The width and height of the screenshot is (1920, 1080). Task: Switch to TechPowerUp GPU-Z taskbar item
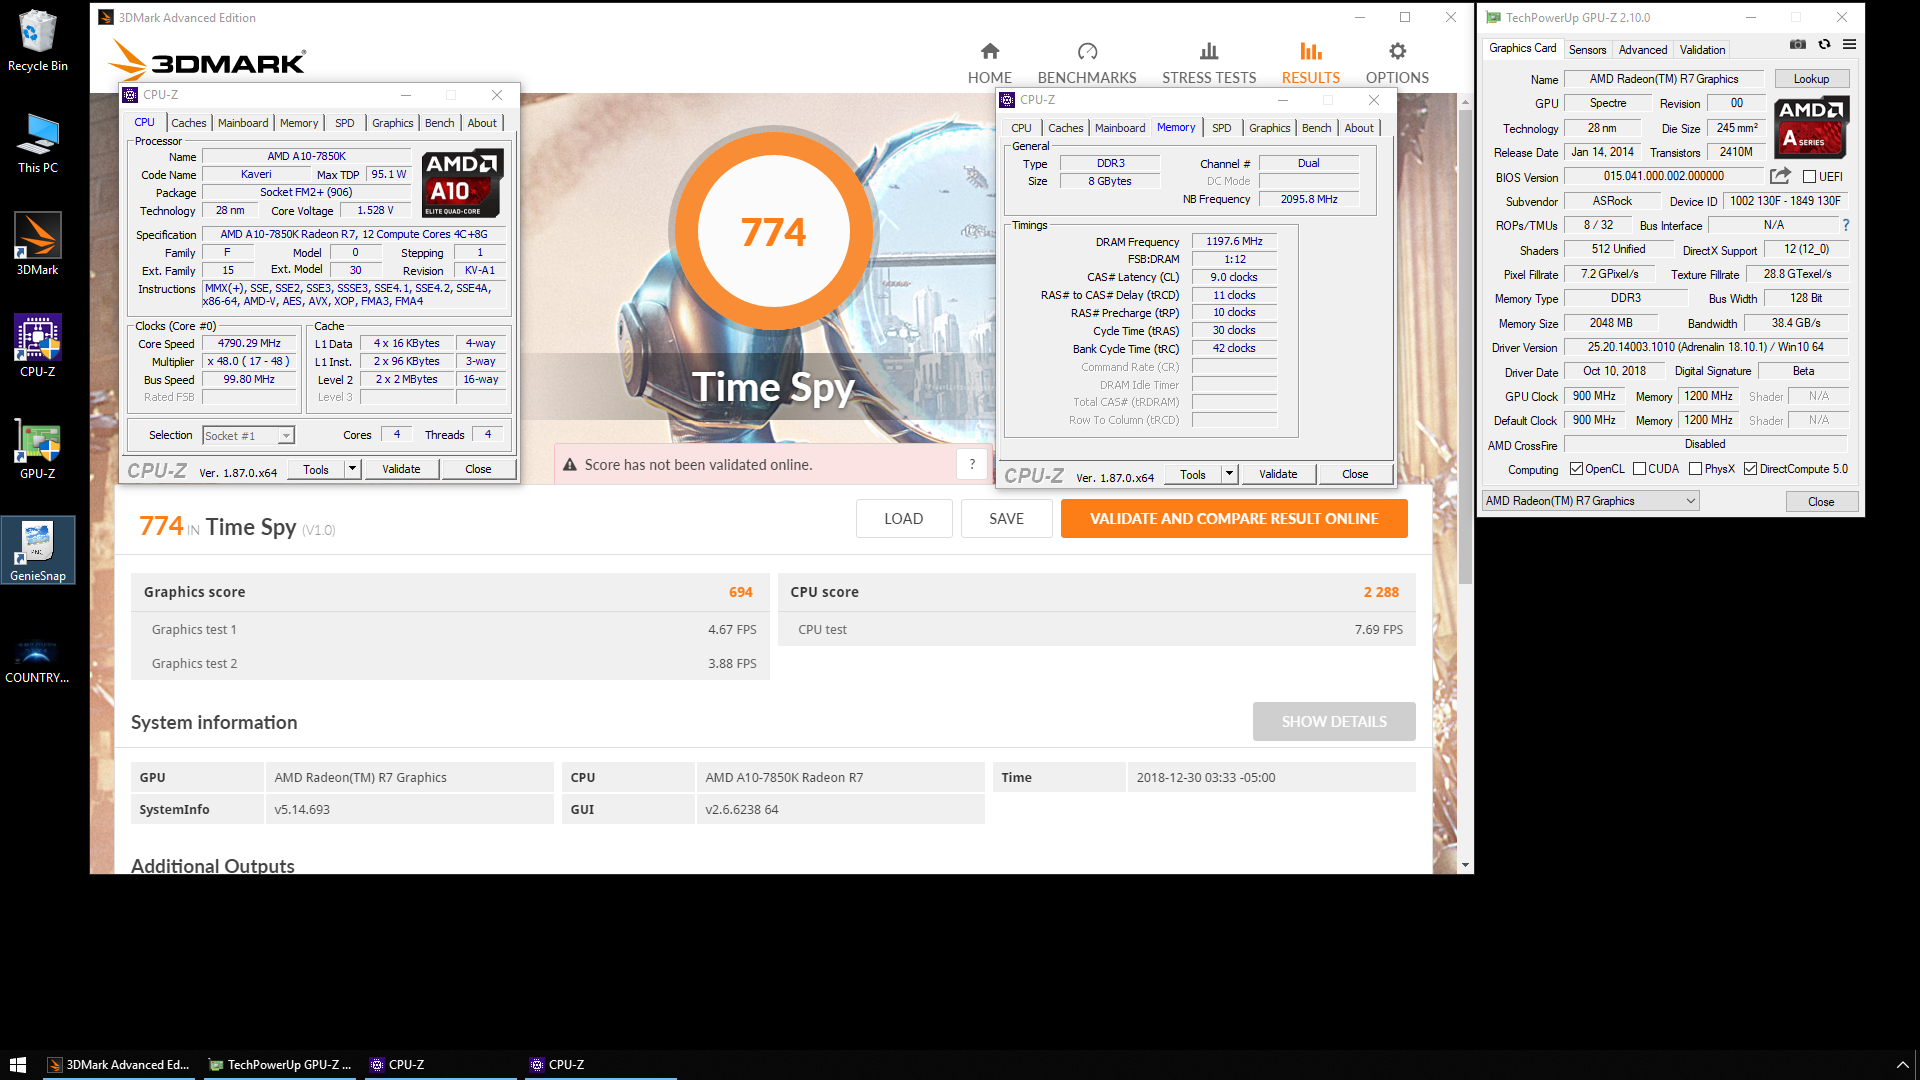click(281, 1065)
